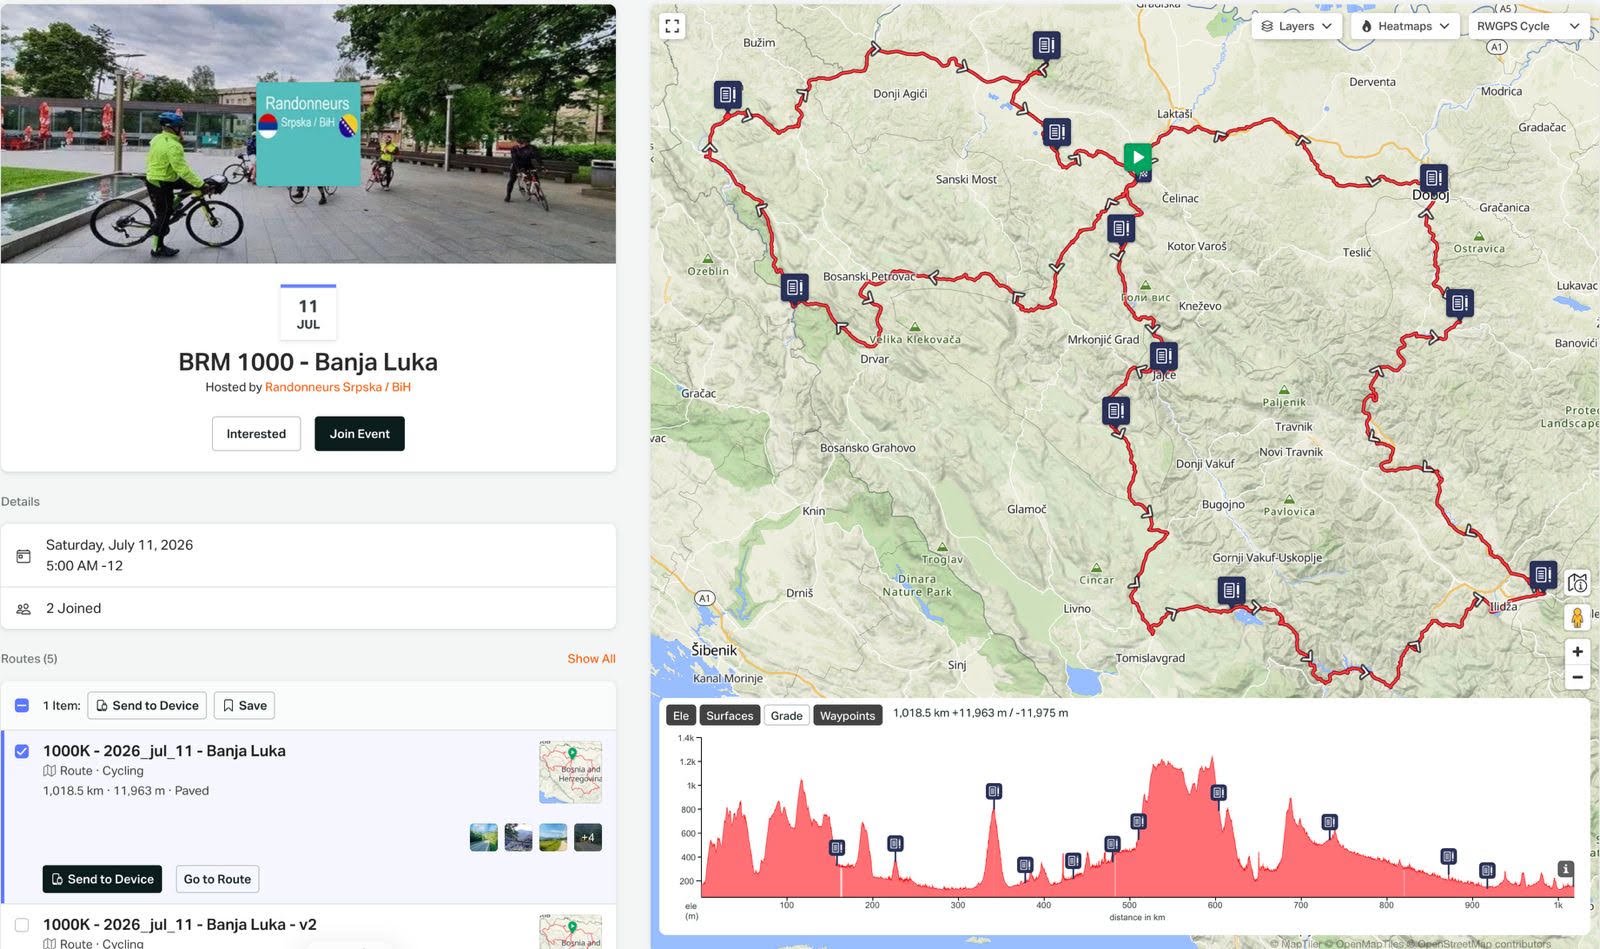Click the info icon at elevation chart end
1600x949 pixels.
point(1565,869)
